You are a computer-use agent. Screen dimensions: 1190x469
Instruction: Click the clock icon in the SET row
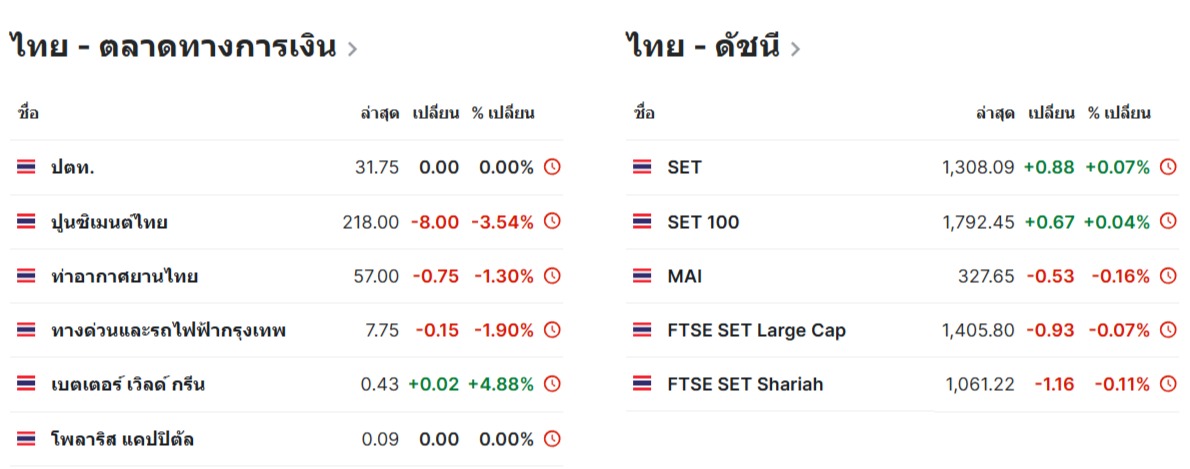point(1168,167)
